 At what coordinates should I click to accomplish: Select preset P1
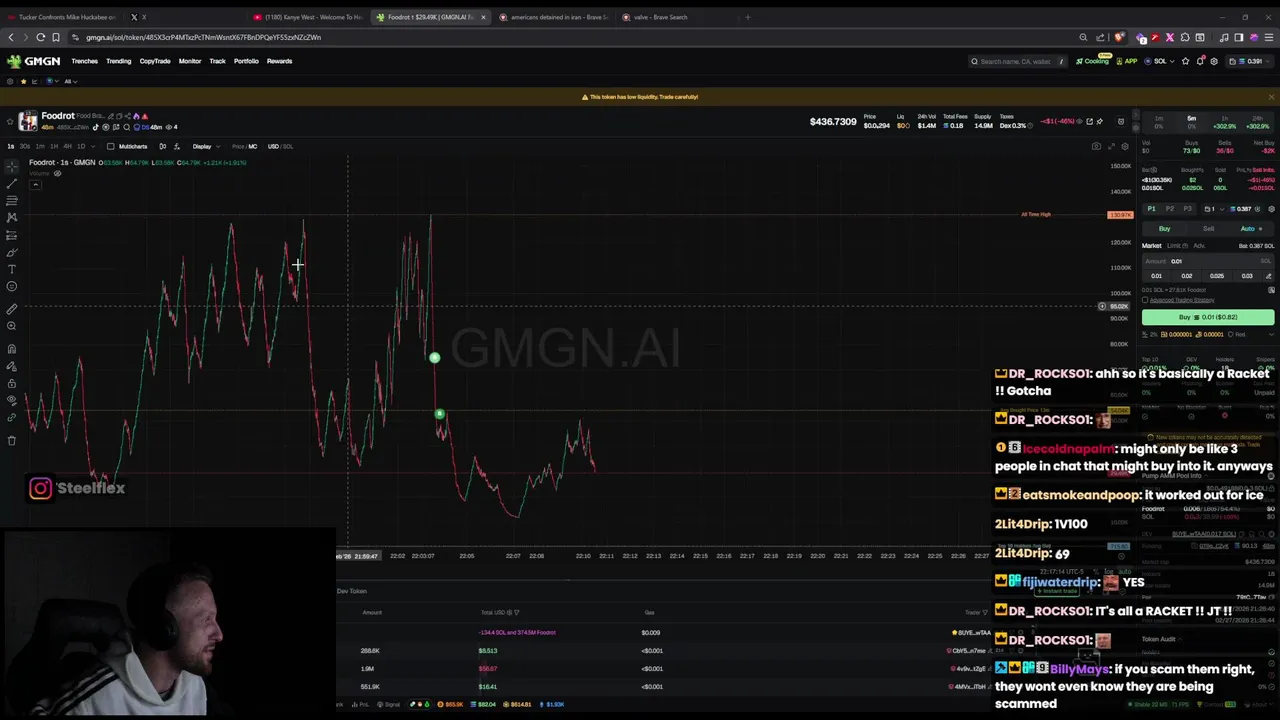pyautogui.click(x=1151, y=209)
